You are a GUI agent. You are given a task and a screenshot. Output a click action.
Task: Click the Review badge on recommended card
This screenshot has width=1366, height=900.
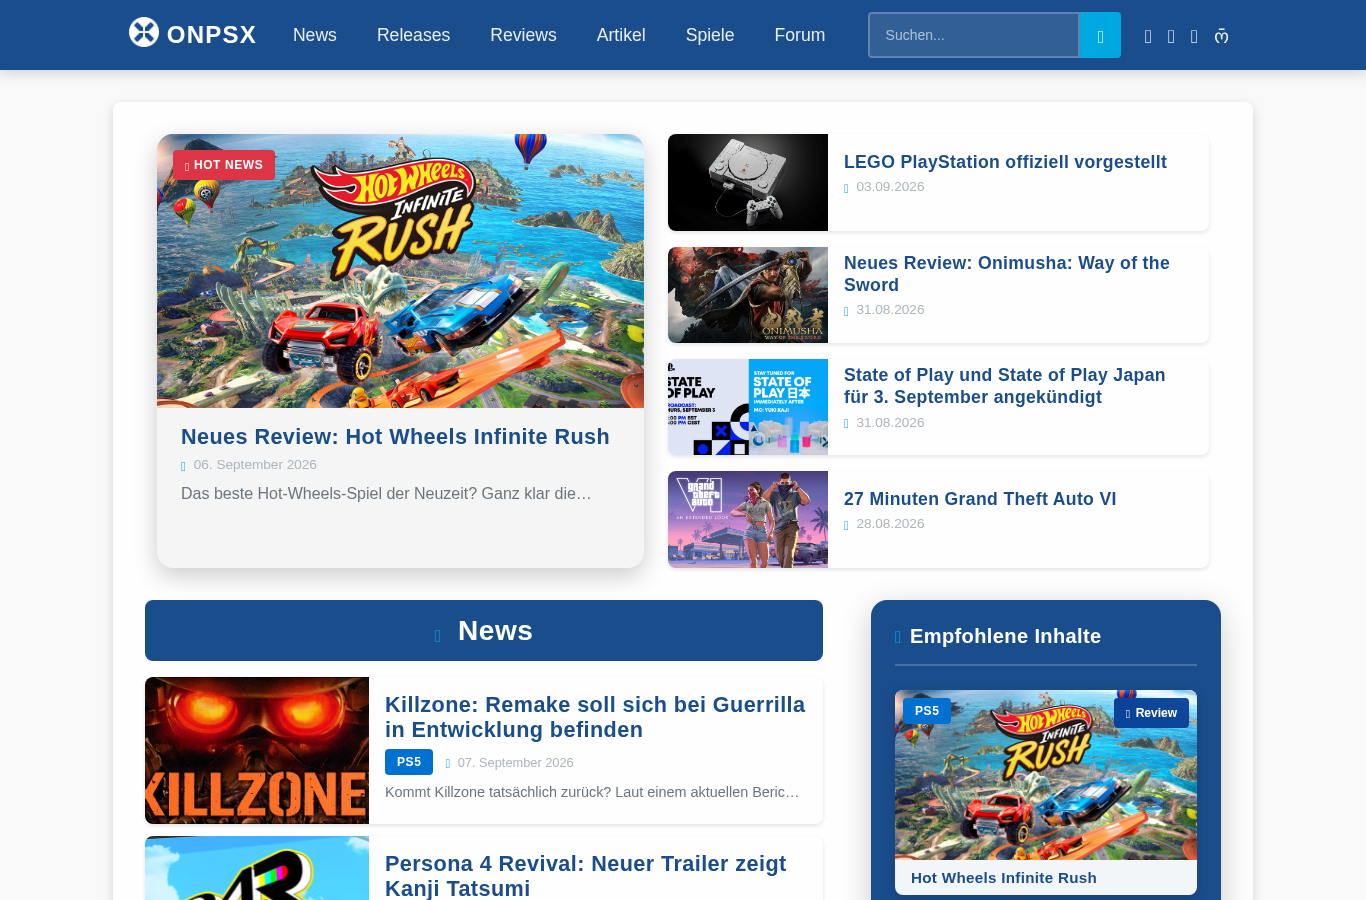1151,713
